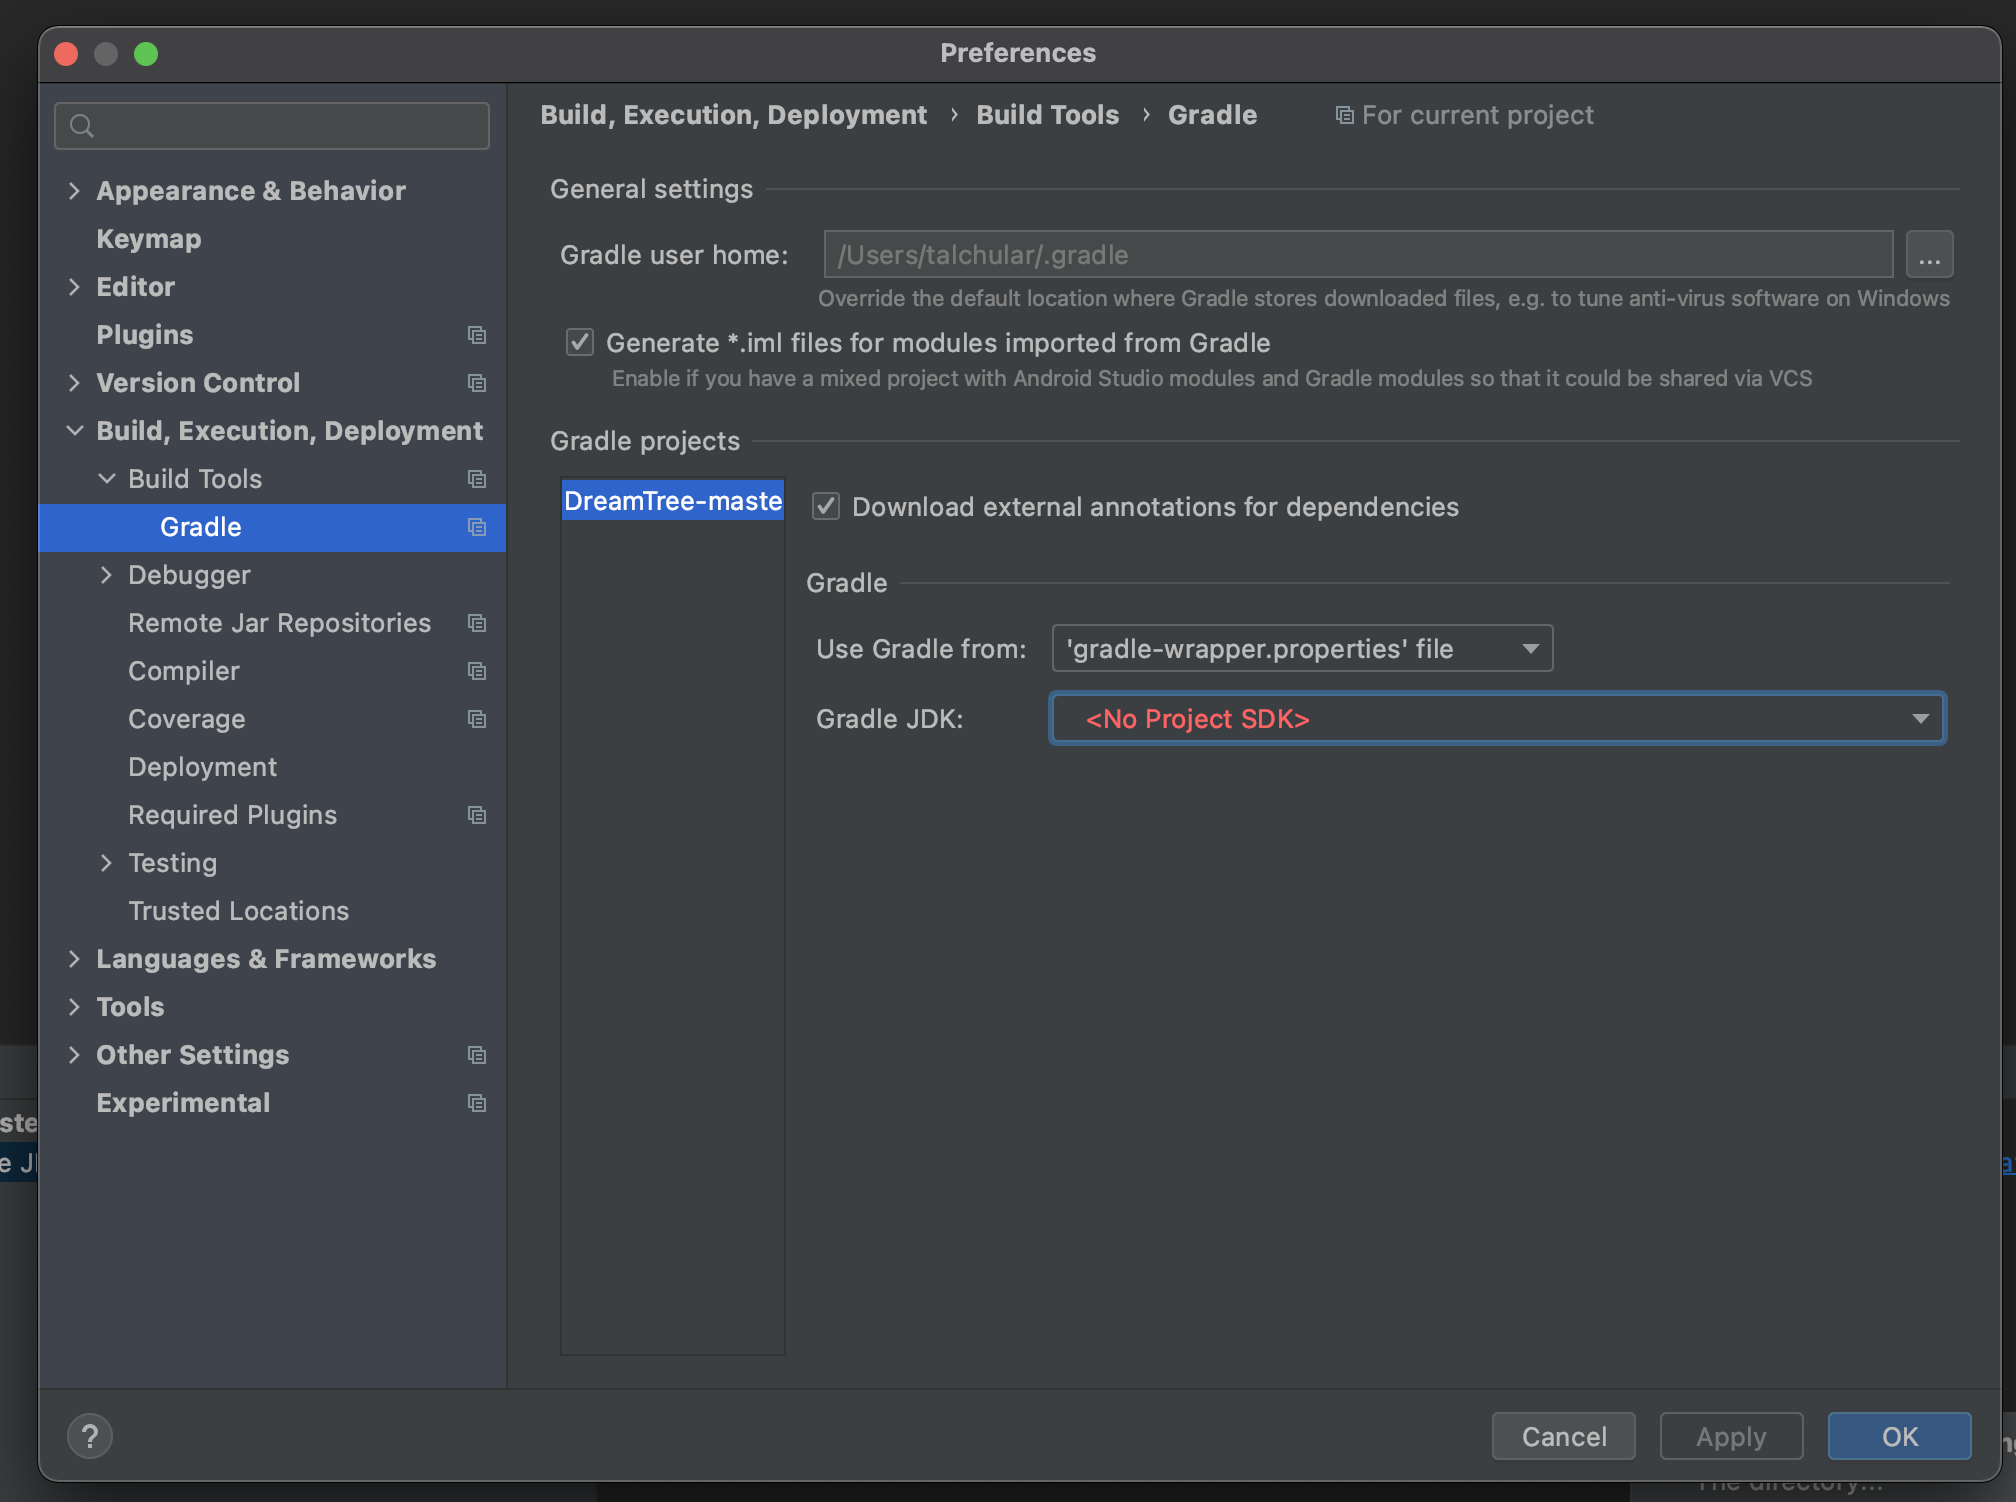
Task: Click the project-level icon beside Remote Jar Repositories
Action: [x=477, y=623]
